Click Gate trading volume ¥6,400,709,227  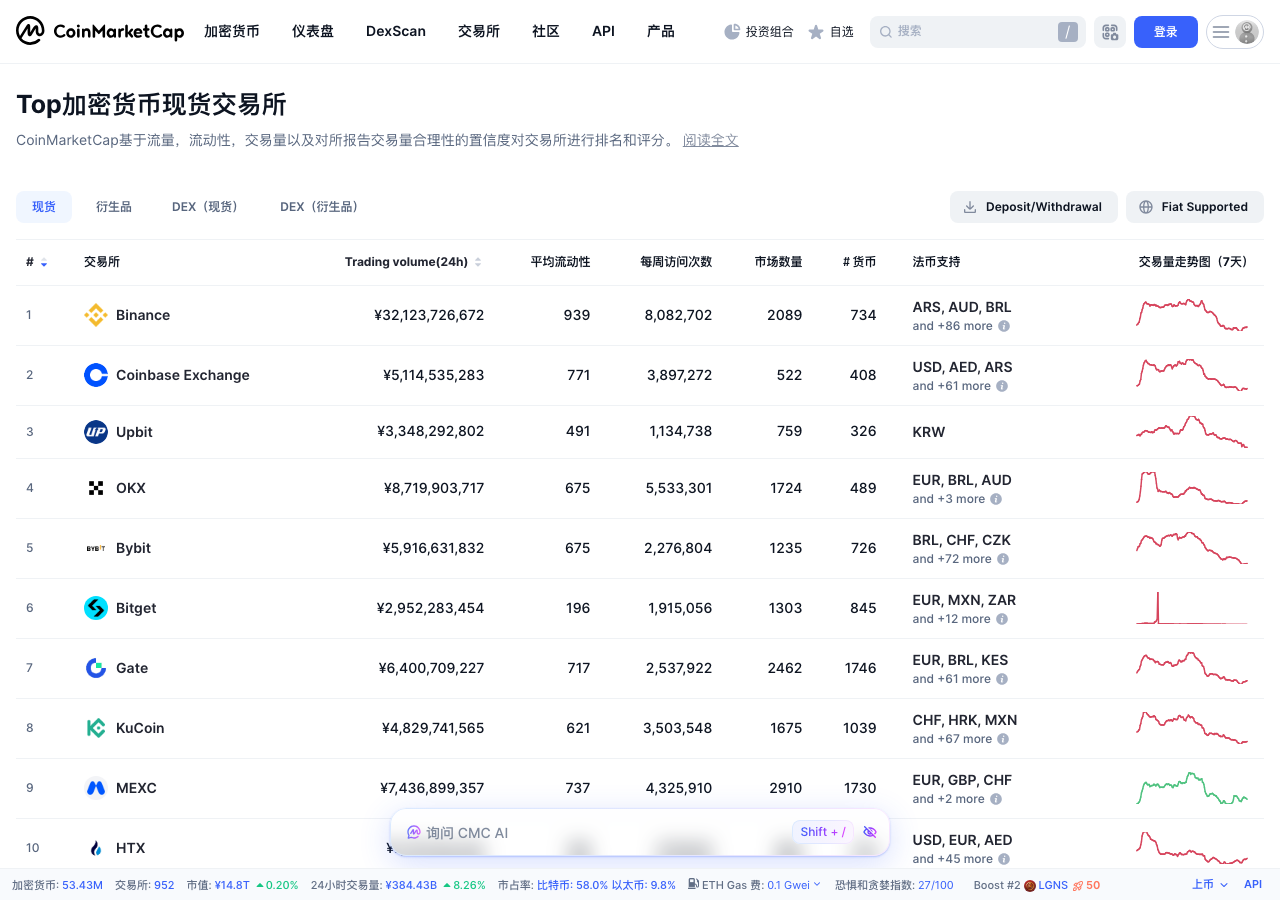tap(431, 668)
